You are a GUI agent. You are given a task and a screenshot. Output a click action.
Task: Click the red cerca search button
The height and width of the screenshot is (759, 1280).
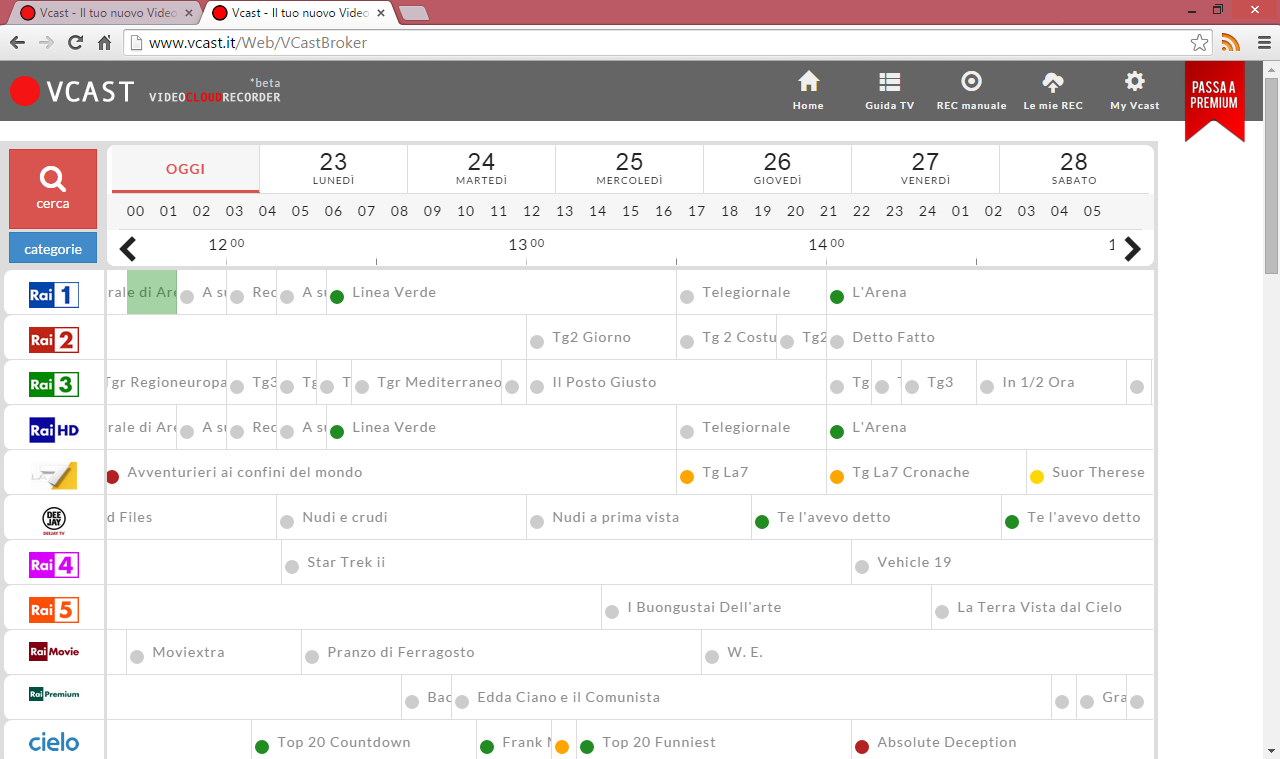pos(53,189)
